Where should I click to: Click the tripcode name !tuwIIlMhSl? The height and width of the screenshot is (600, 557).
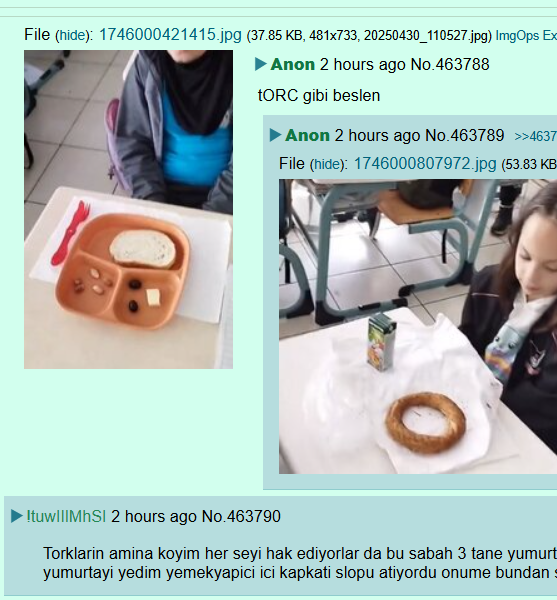coord(66,516)
